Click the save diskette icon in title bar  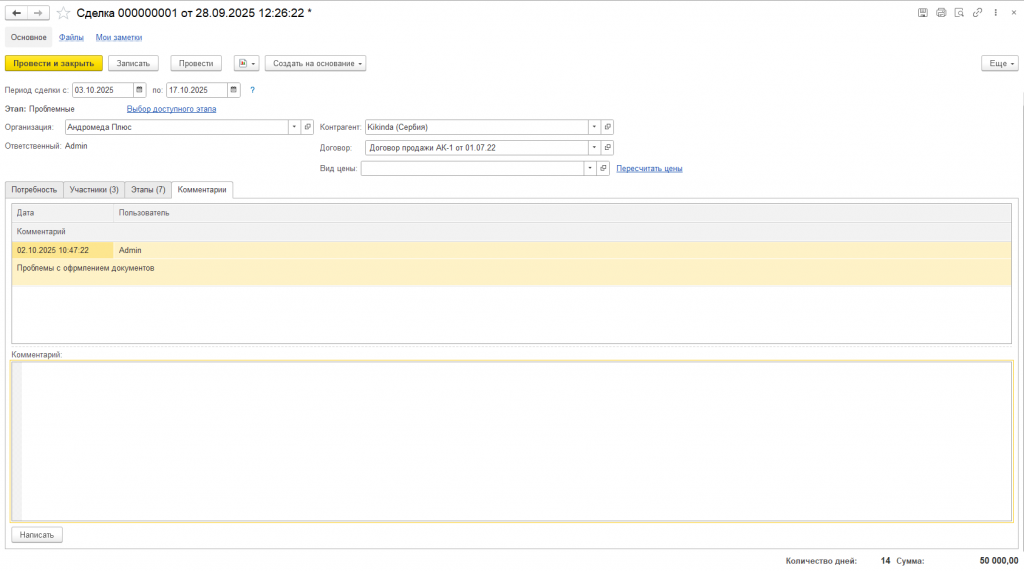(x=923, y=12)
